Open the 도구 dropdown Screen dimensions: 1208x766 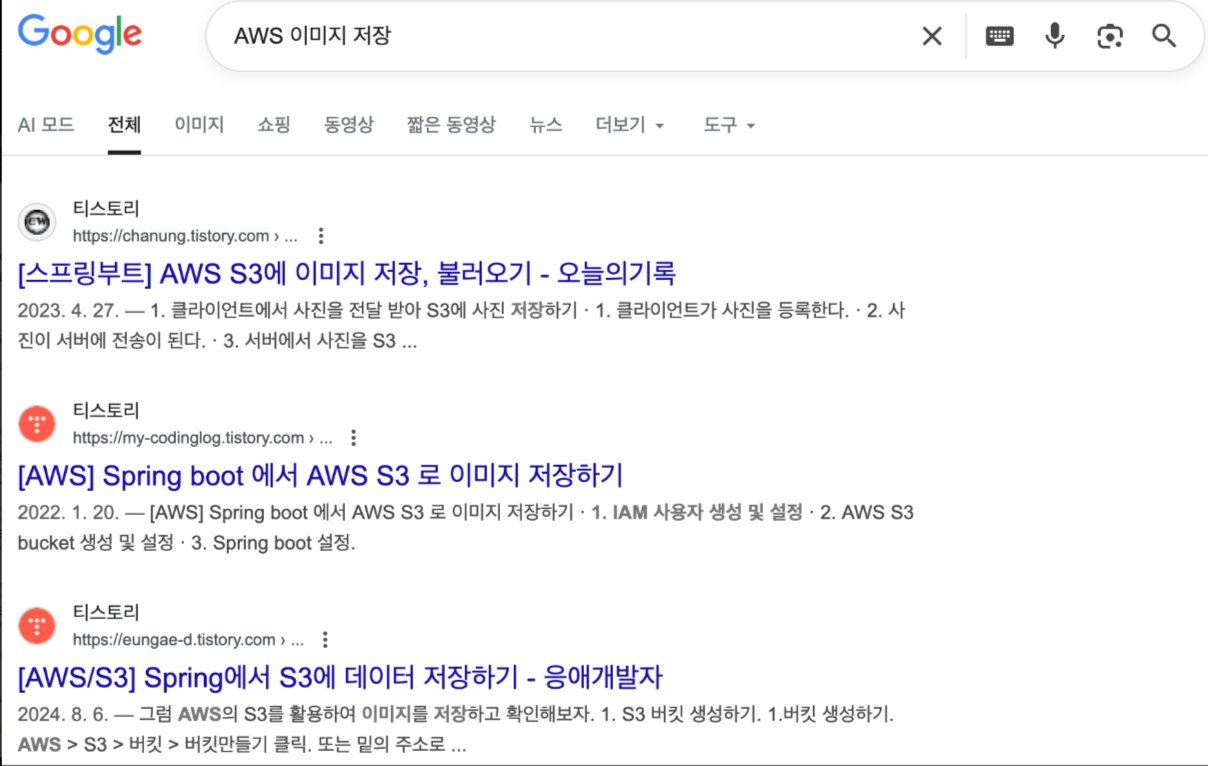(x=729, y=125)
